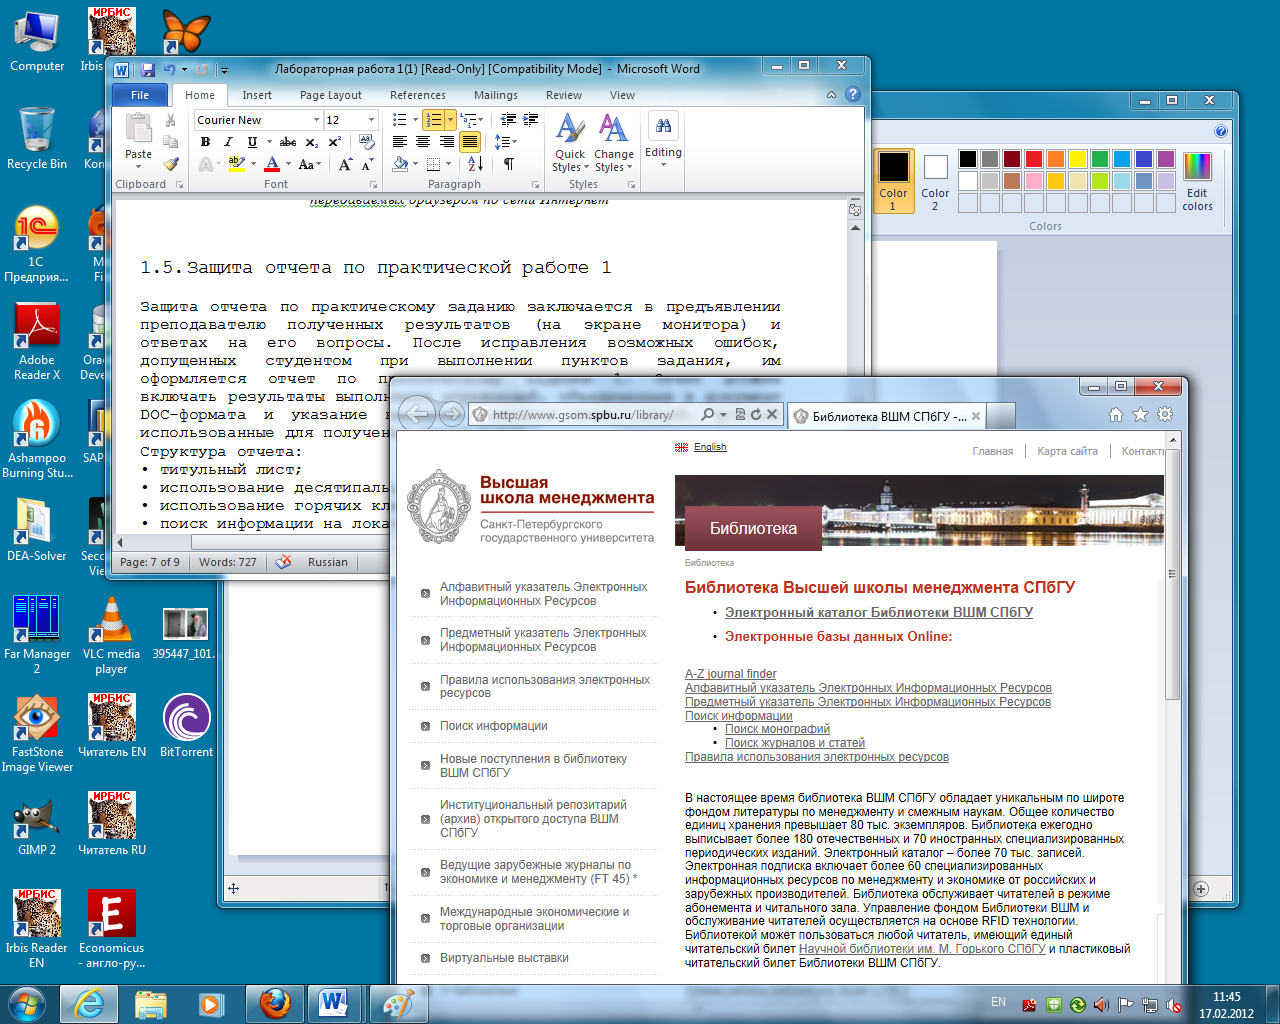
Task: Open browser Tools gear icon
Action: coord(1165,414)
